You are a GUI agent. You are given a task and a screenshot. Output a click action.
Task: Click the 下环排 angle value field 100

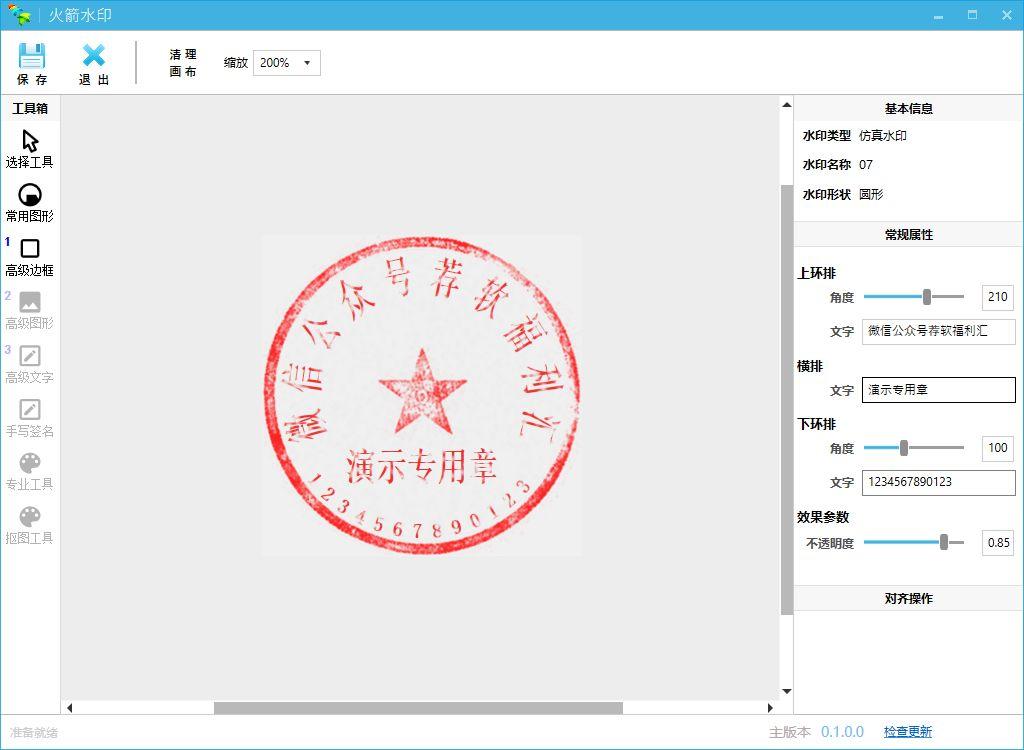coord(998,448)
